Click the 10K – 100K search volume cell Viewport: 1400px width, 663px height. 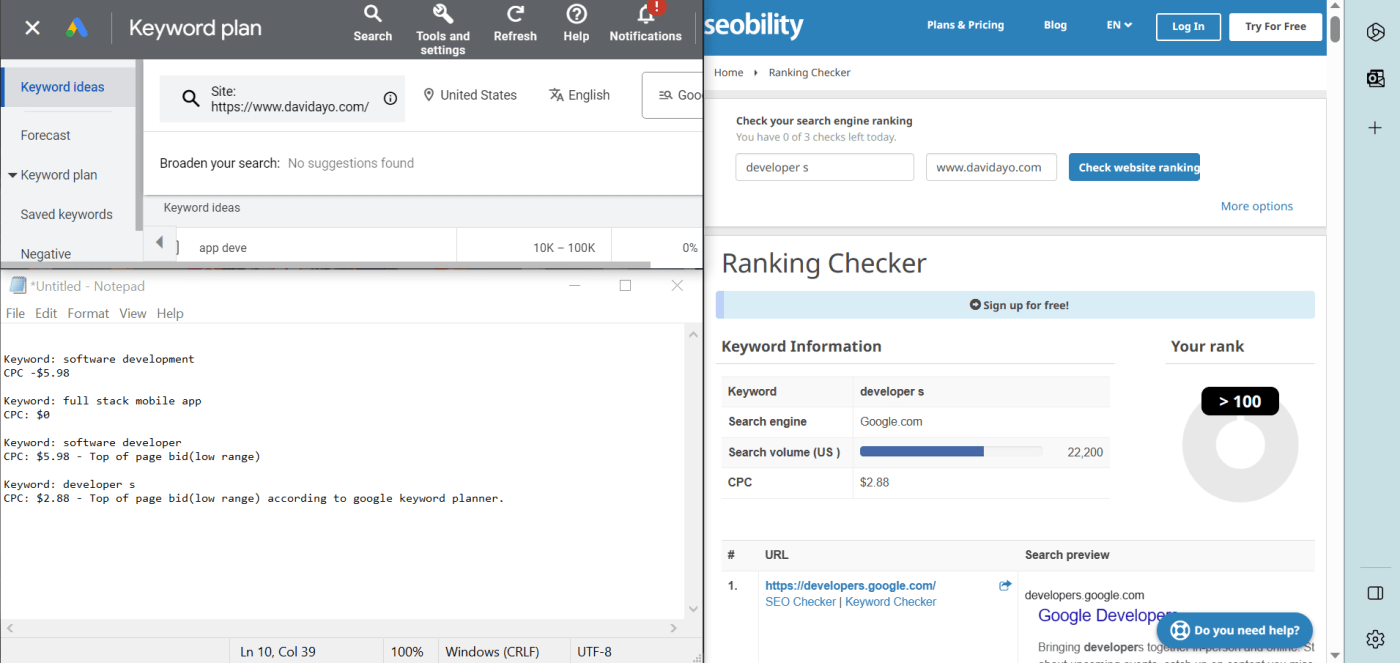tap(564, 247)
